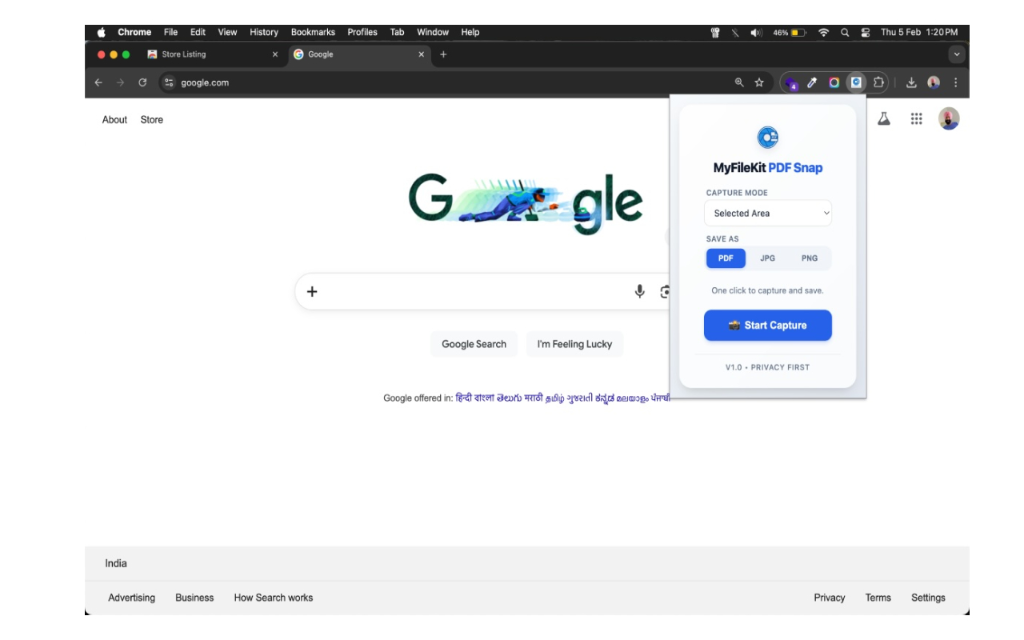Expand the Capture Mode dropdown

click(x=768, y=213)
